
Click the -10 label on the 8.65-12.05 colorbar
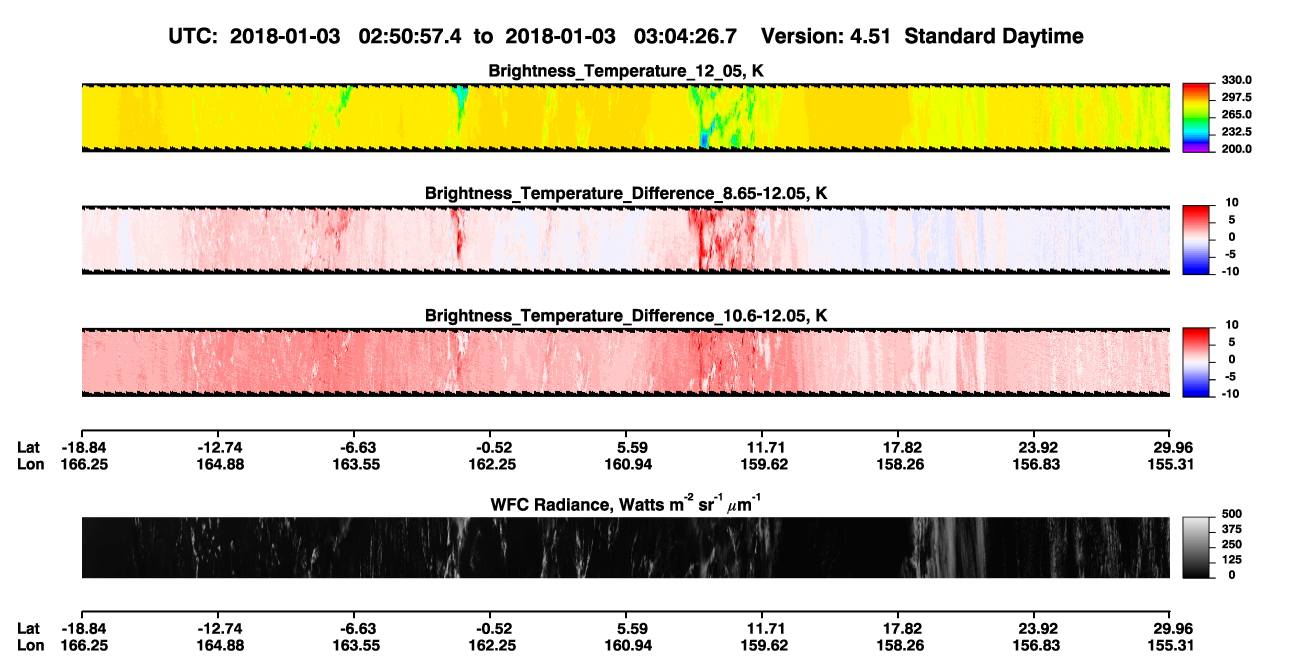[1230, 271]
